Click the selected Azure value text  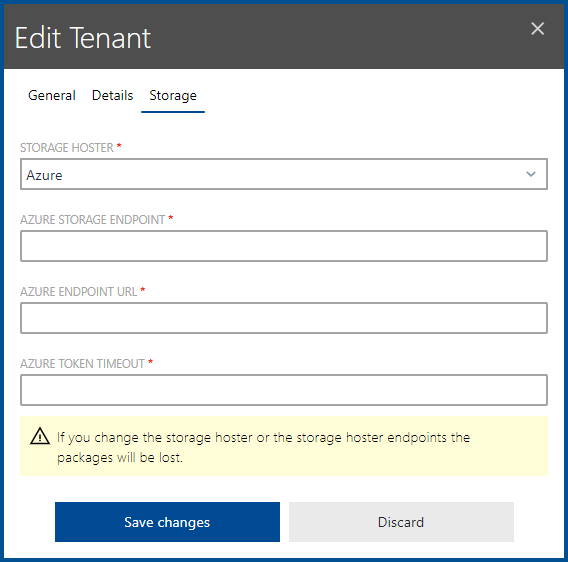44,175
